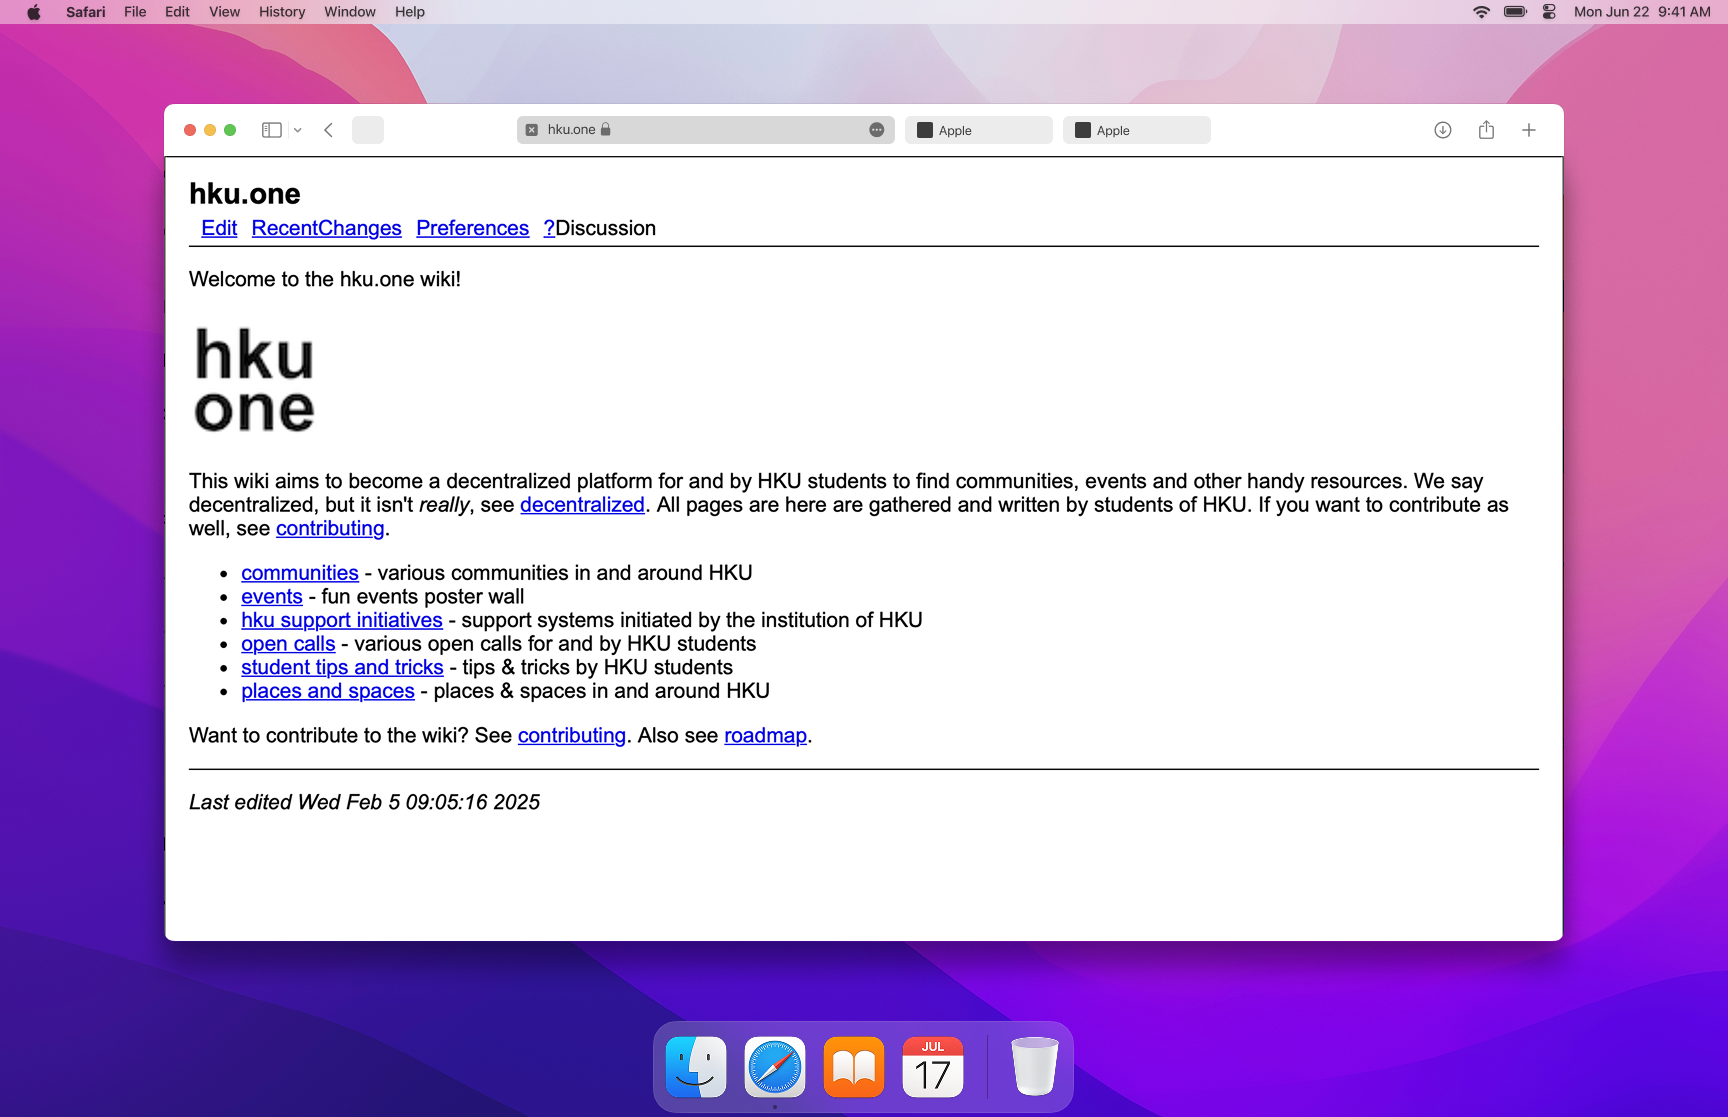This screenshot has width=1728, height=1117.
Task: Open Calendar from the Dock
Action: point(933,1067)
